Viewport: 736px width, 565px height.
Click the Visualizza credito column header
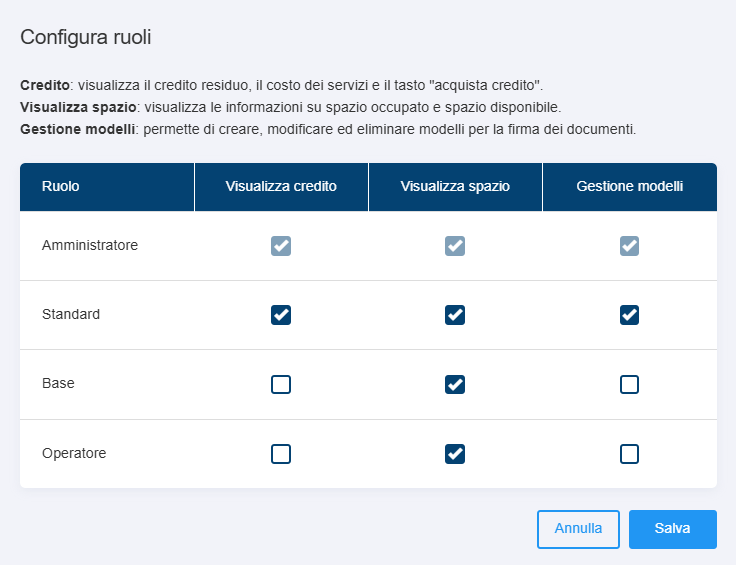[281, 186]
